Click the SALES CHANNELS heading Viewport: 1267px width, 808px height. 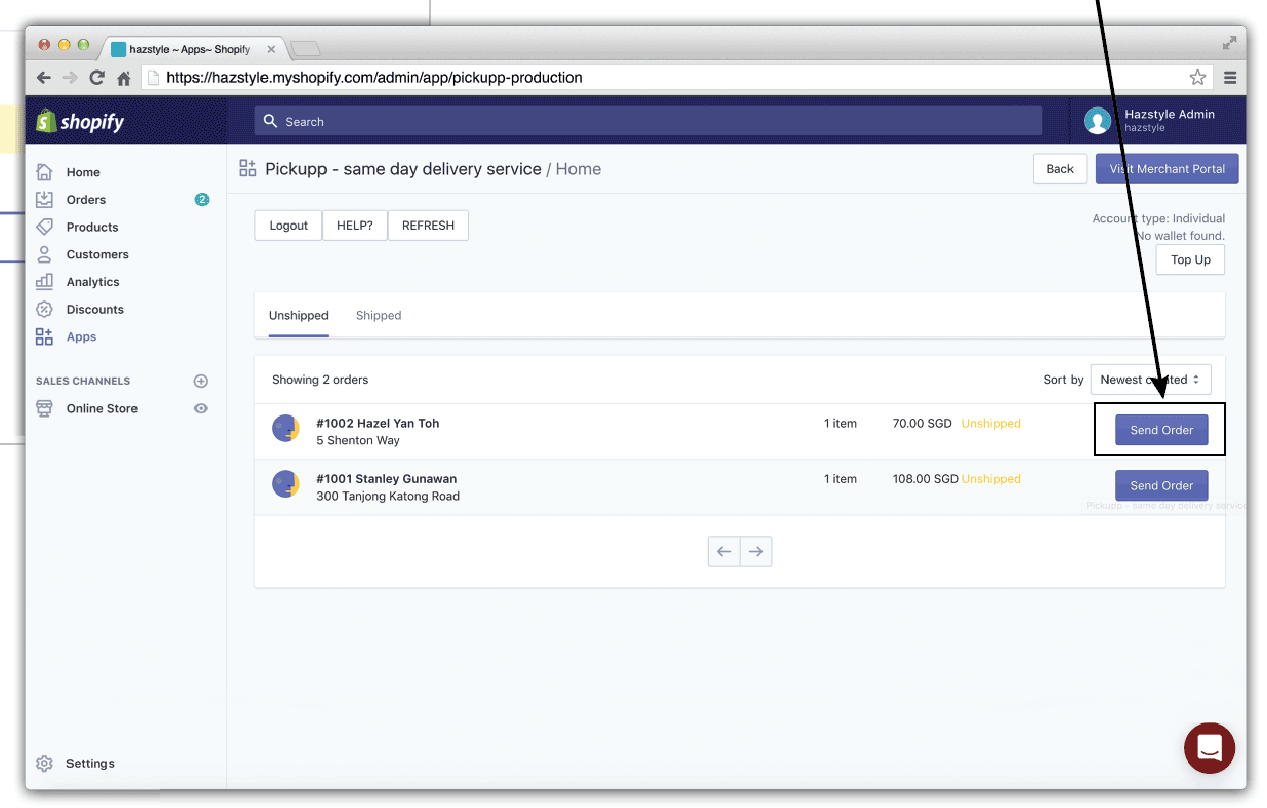coord(83,381)
